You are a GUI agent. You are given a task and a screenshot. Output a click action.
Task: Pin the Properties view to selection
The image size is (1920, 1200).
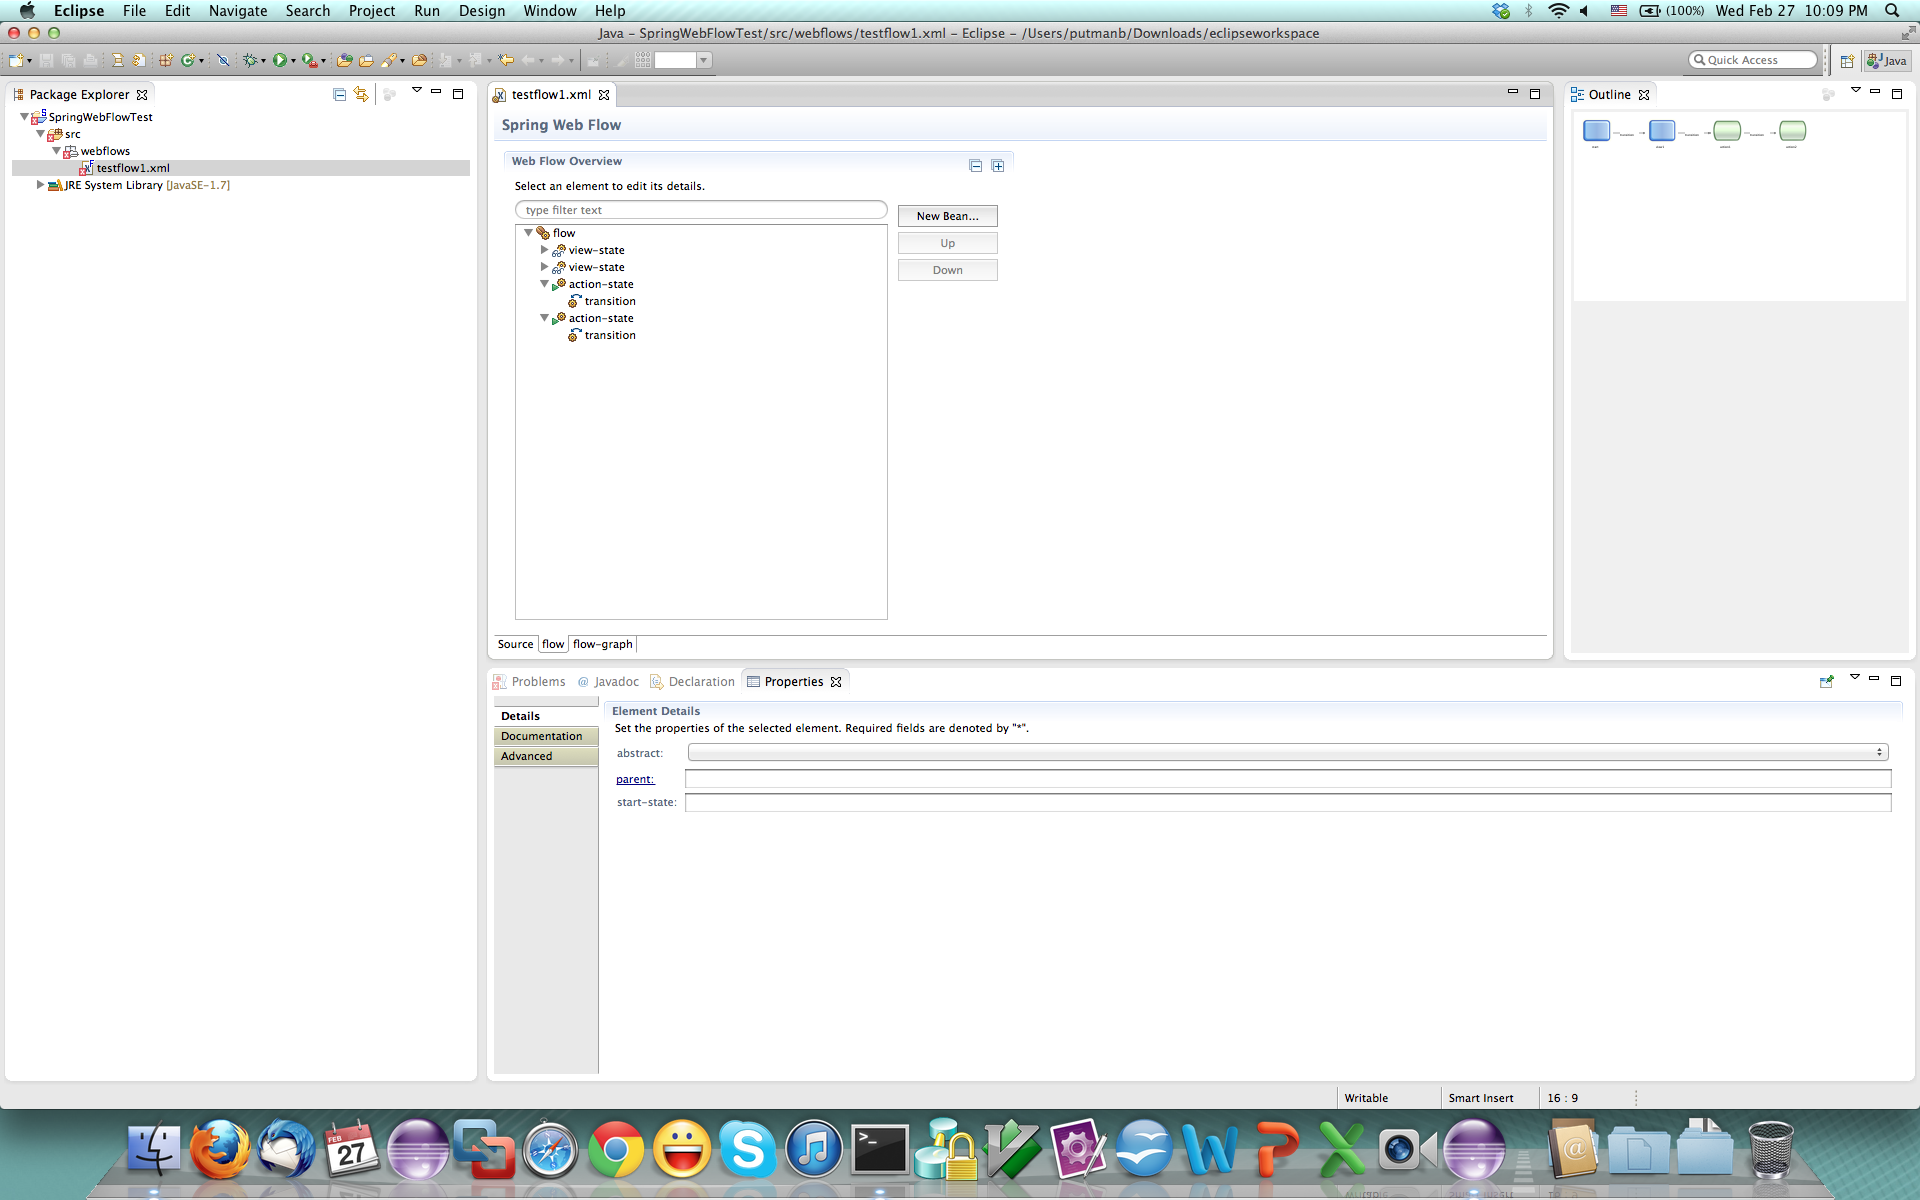pyautogui.click(x=1827, y=681)
